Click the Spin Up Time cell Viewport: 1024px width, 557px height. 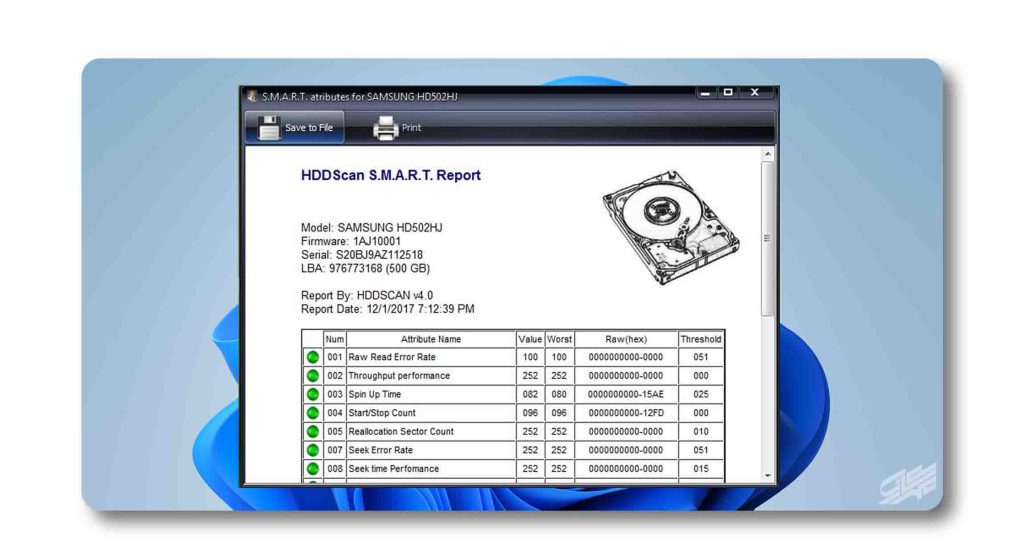(x=431, y=394)
